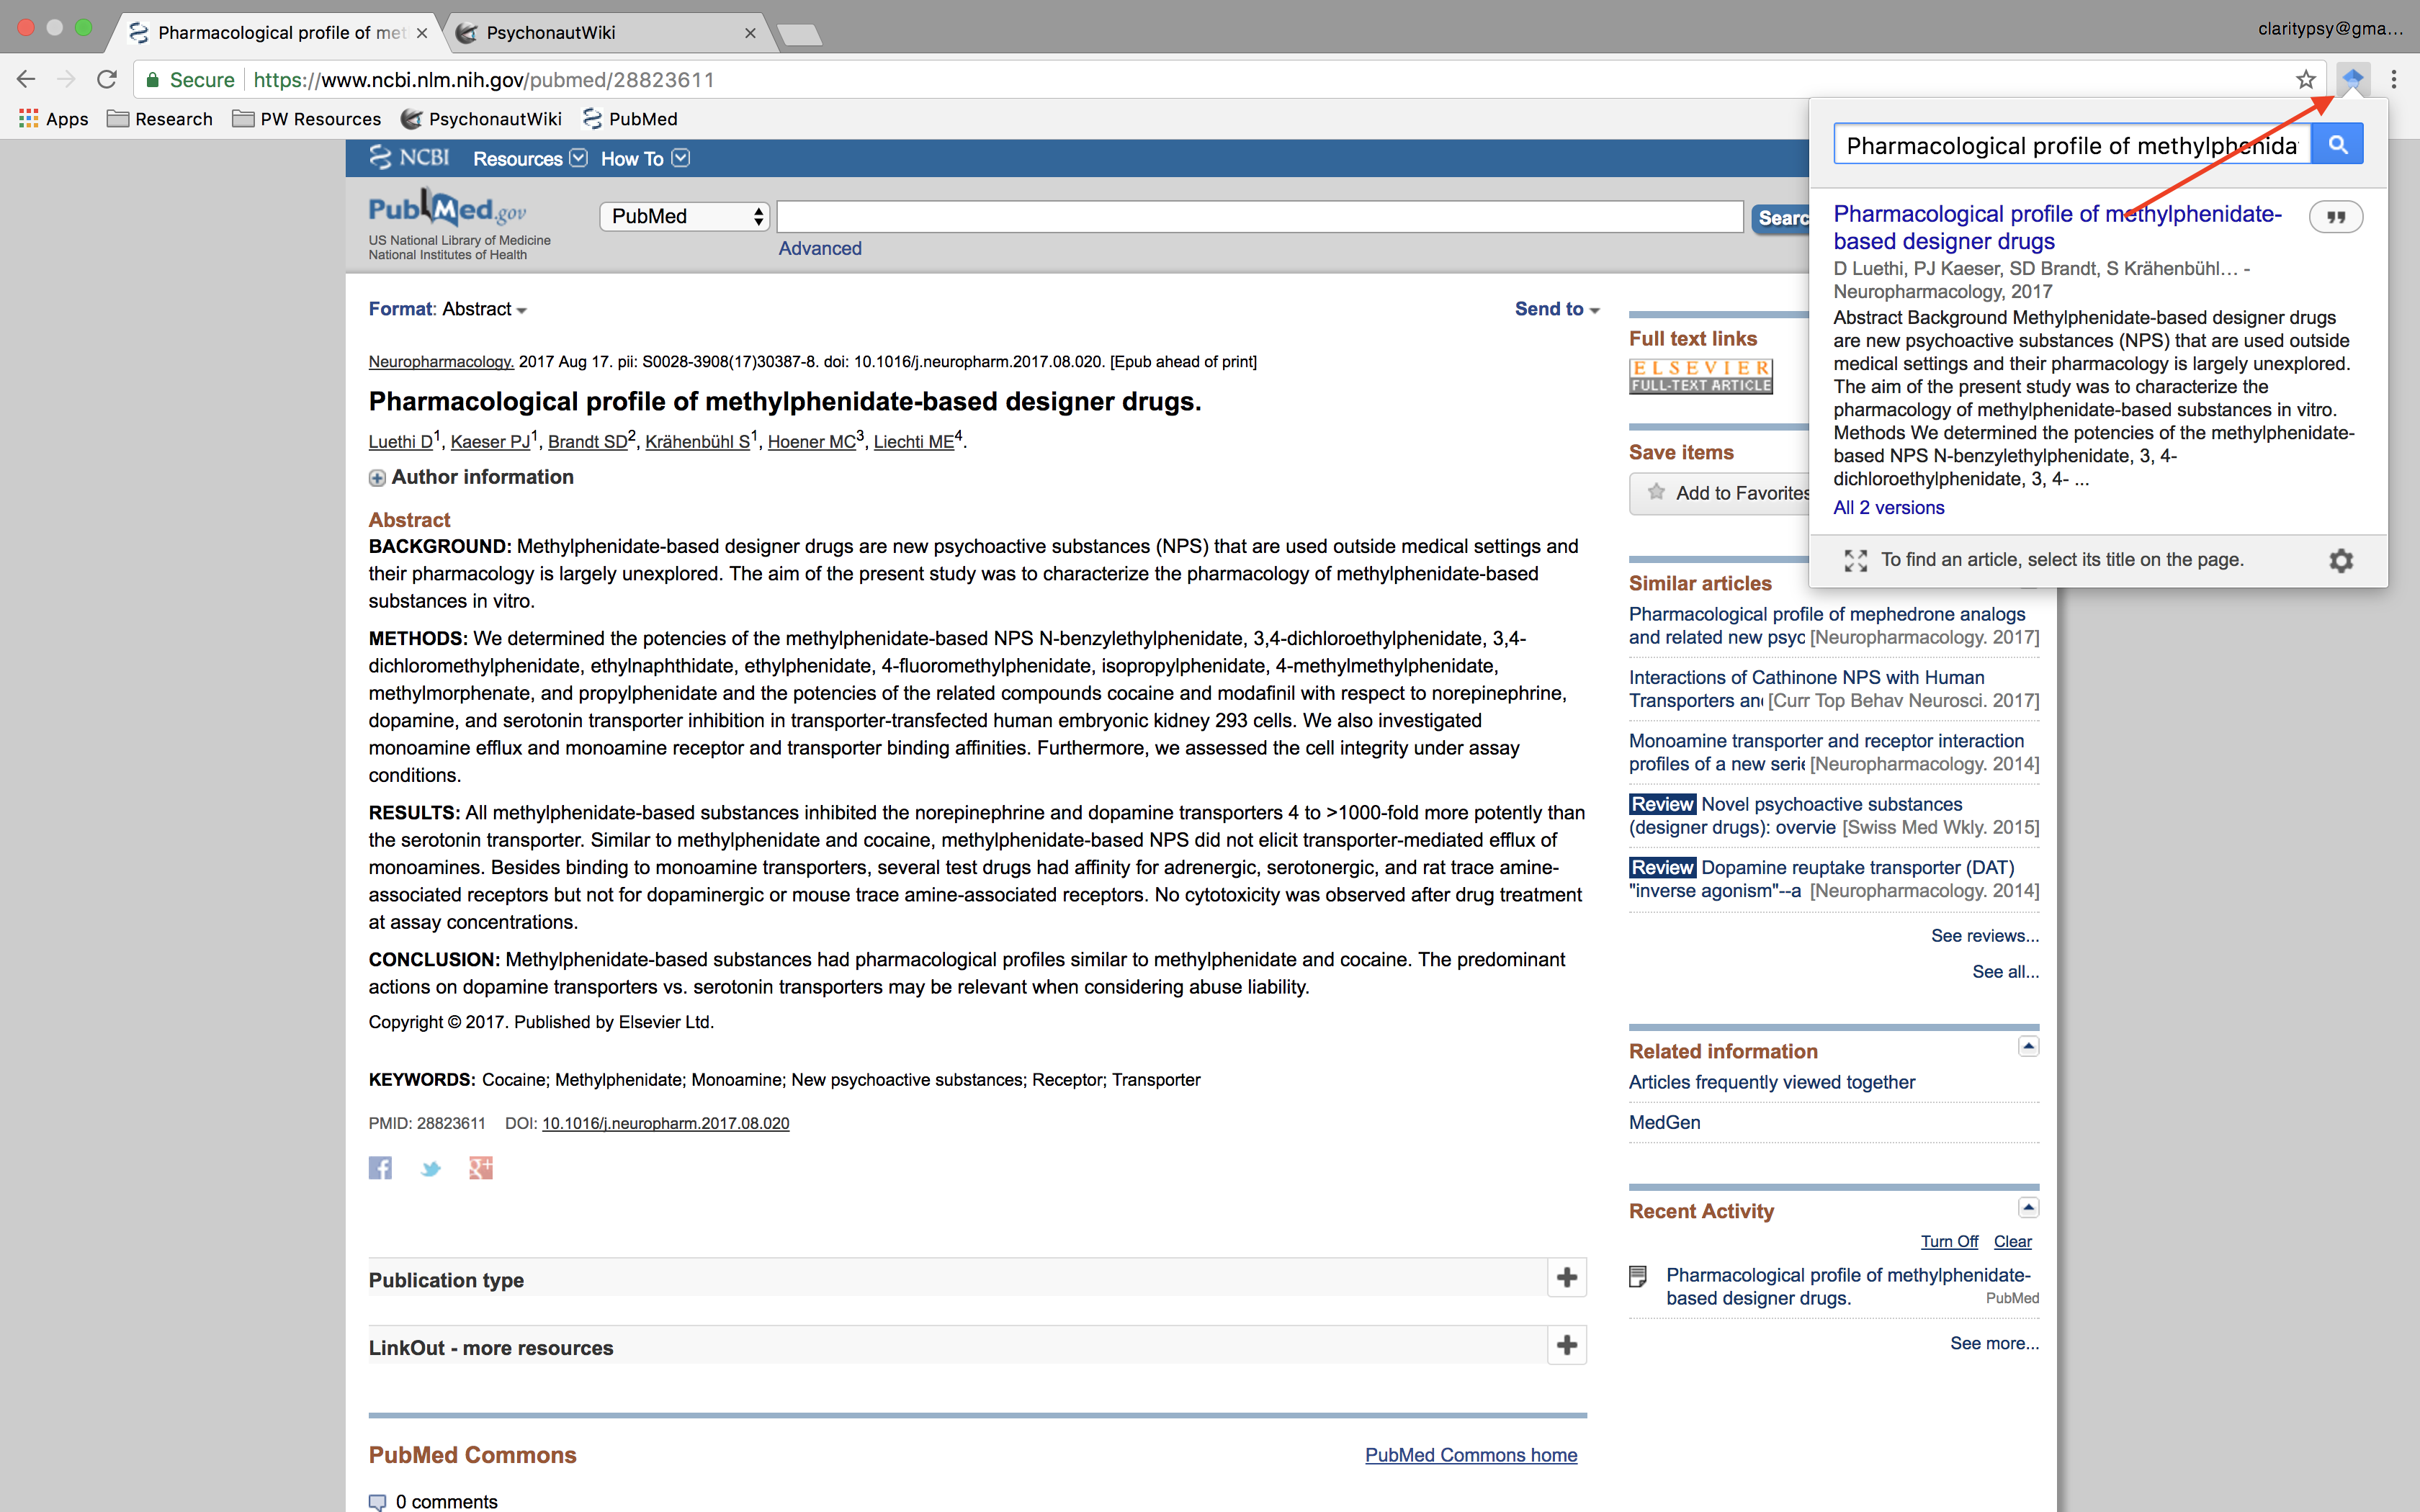This screenshot has width=2420, height=1512.
Task: Reload the current page
Action: (x=107, y=80)
